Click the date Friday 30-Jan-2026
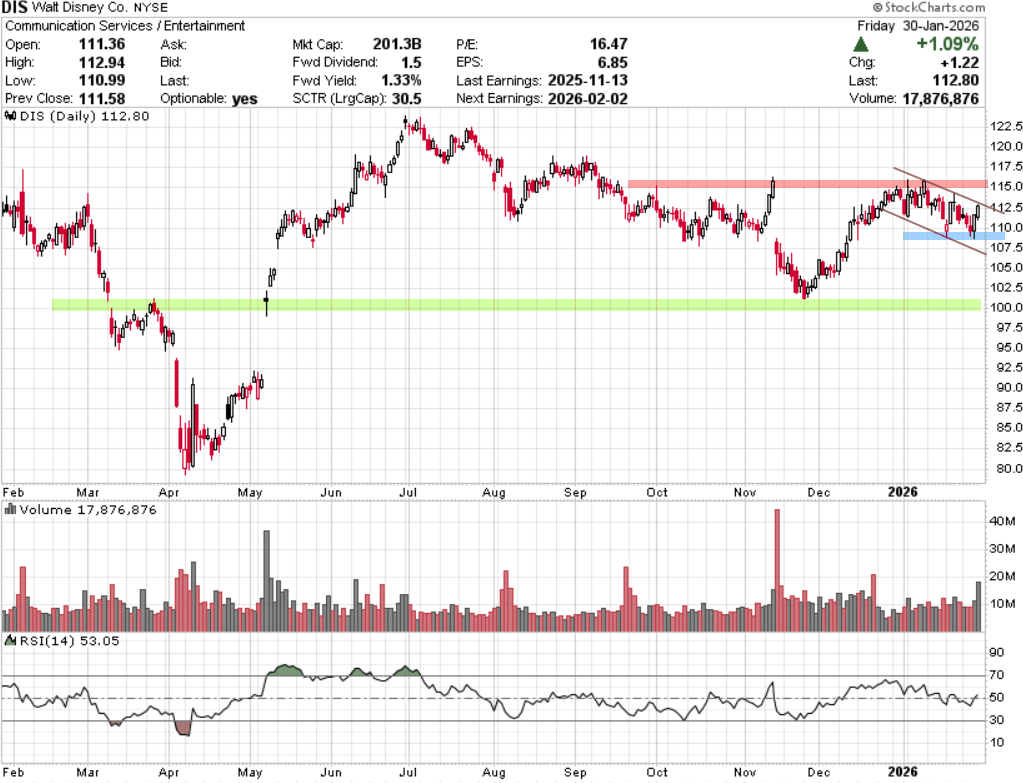 (918, 26)
